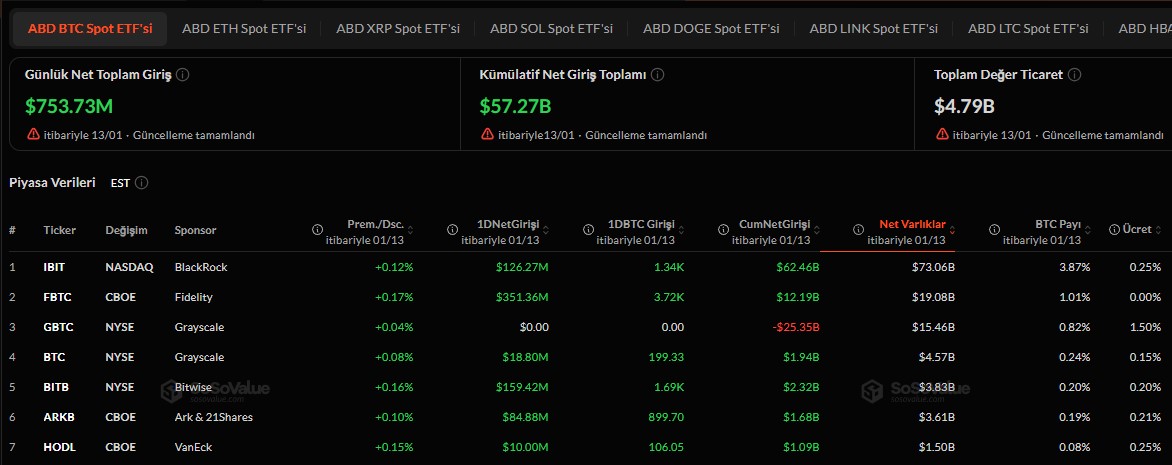The image size is (1172, 465).
Task: Click the red warning icon under $57.27B
Action: point(488,134)
